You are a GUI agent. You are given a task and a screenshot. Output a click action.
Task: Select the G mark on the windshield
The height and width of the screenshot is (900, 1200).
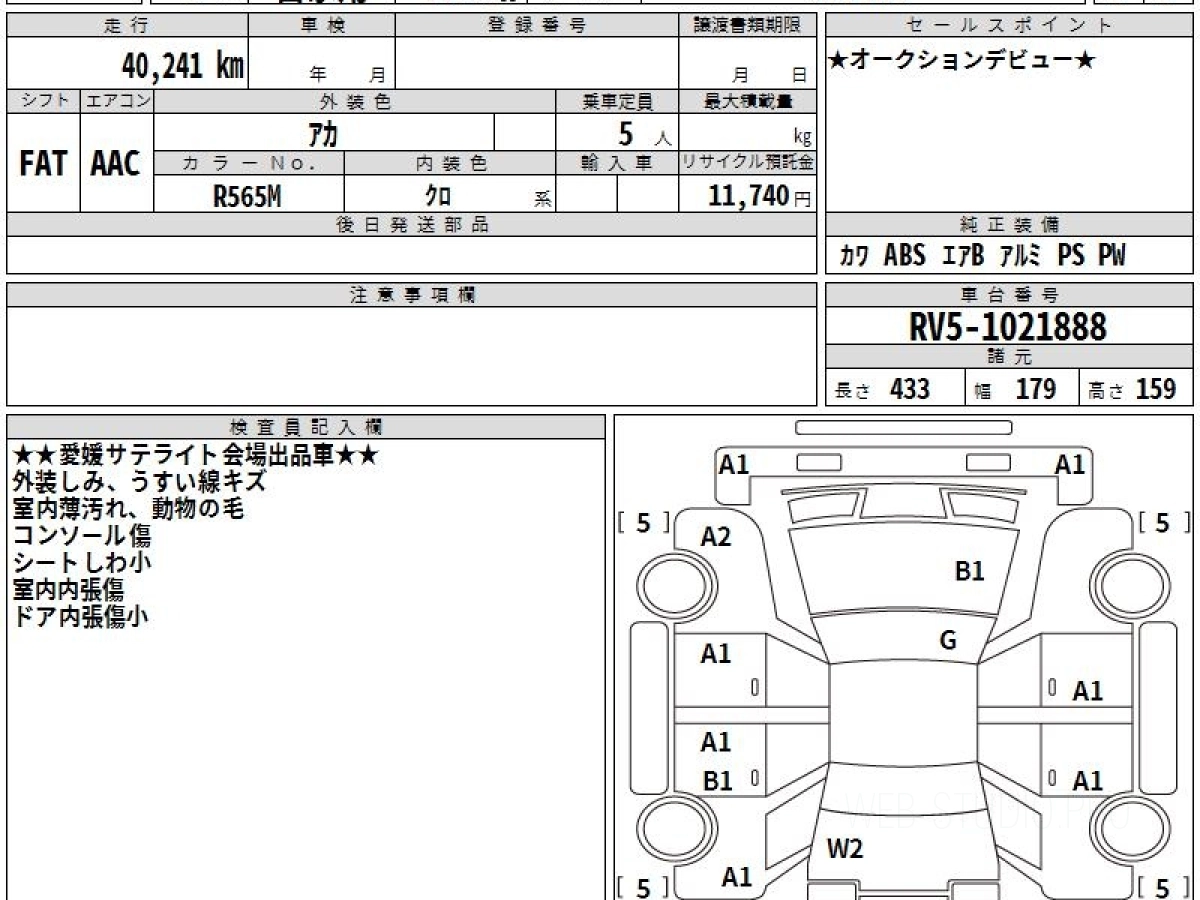pyautogui.click(x=948, y=641)
